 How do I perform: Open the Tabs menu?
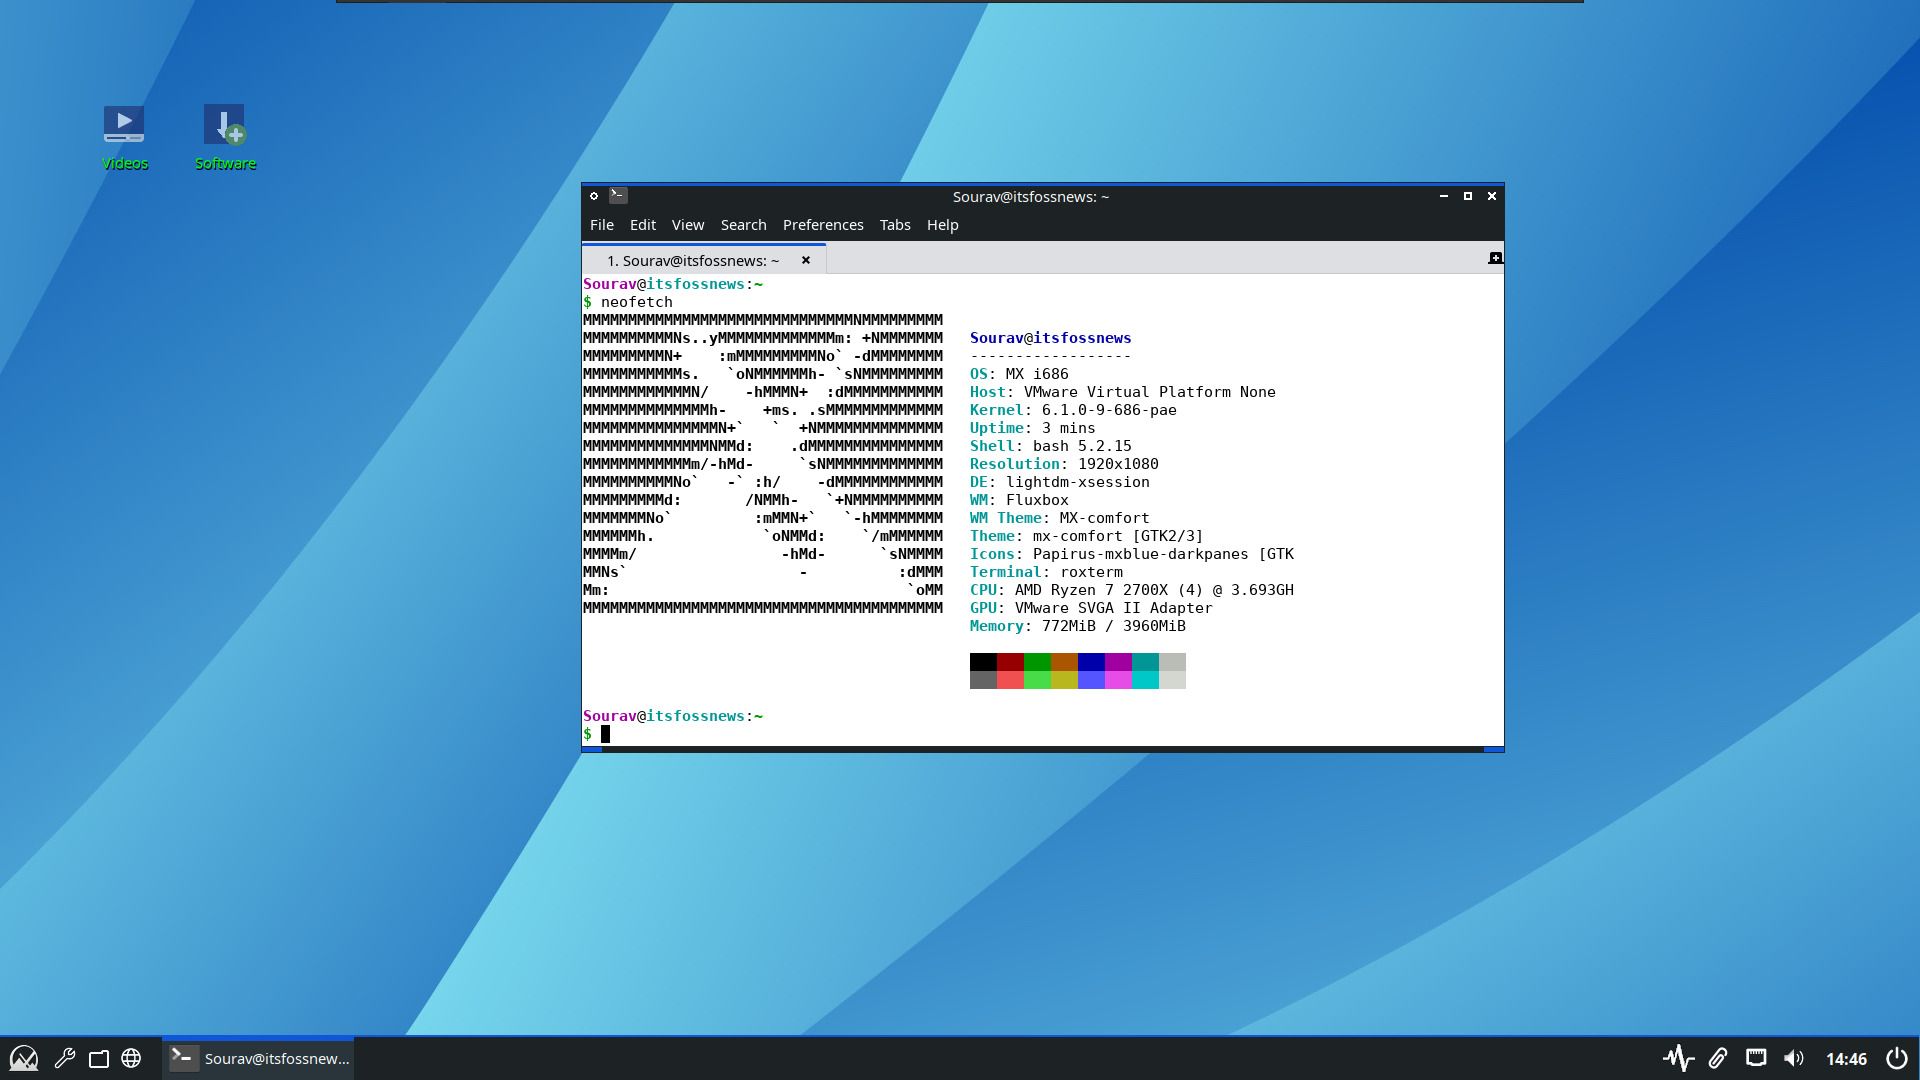pyautogui.click(x=895, y=225)
